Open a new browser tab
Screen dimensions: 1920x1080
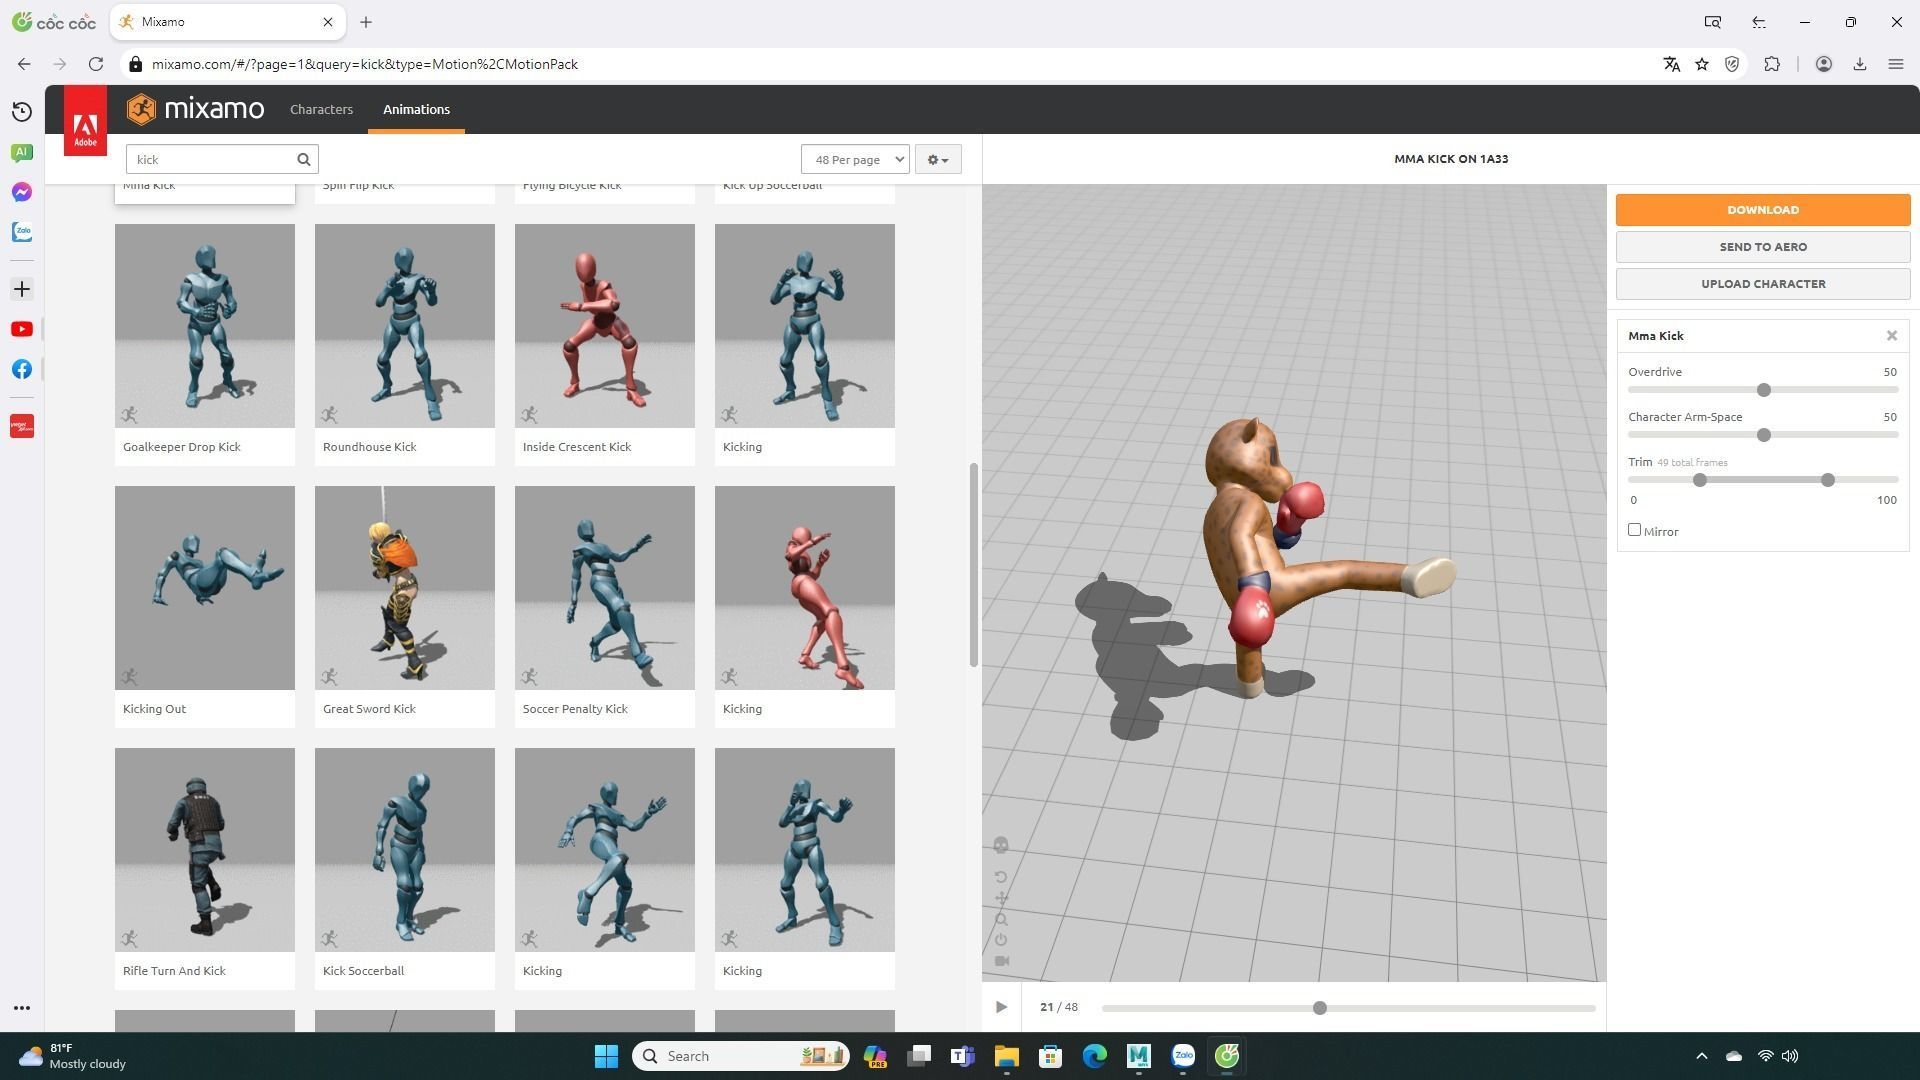tap(366, 22)
